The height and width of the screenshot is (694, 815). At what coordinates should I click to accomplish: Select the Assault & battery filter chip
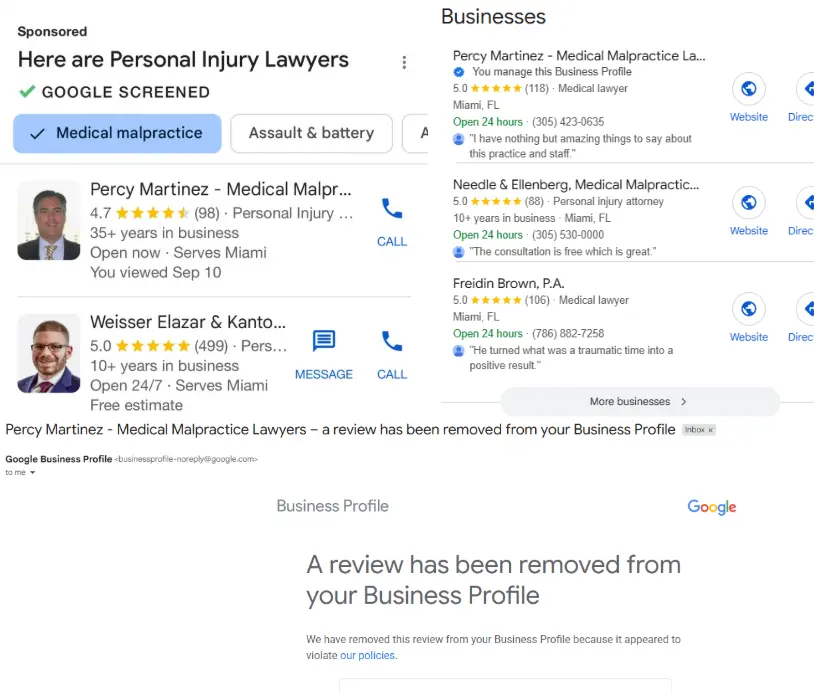pyautogui.click(x=311, y=133)
